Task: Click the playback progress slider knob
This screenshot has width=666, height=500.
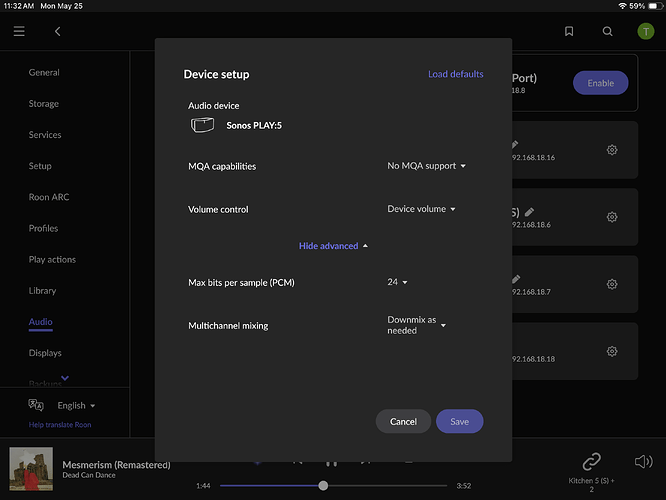Action: 323,486
